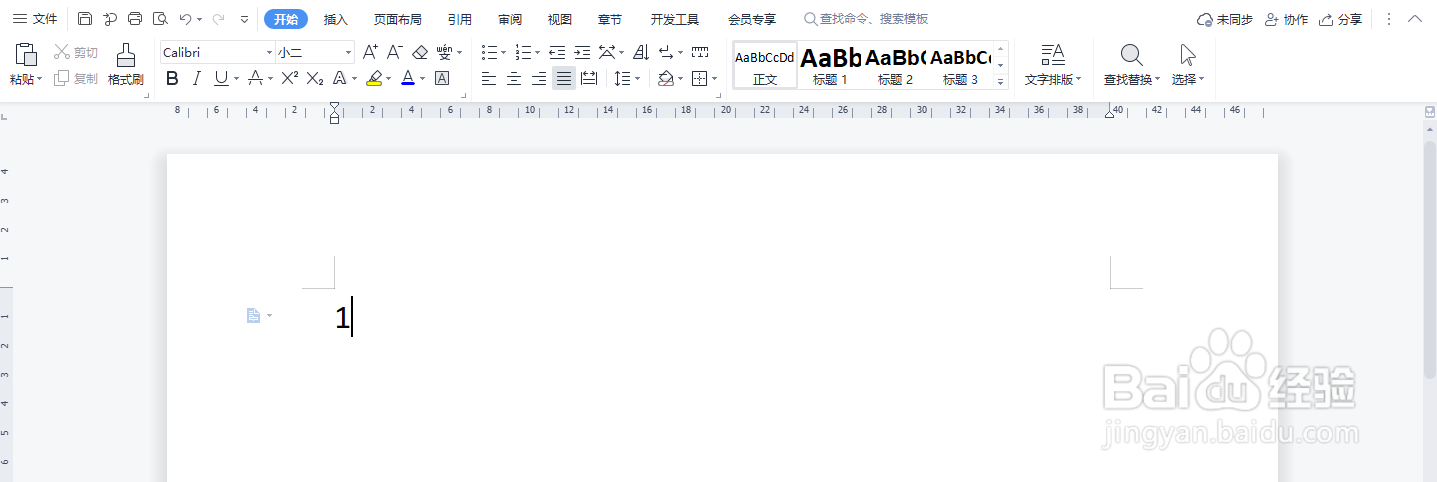1437x482 pixels.
Task: Apply the Heading 1 (标题 1) style
Action: click(x=830, y=65)
